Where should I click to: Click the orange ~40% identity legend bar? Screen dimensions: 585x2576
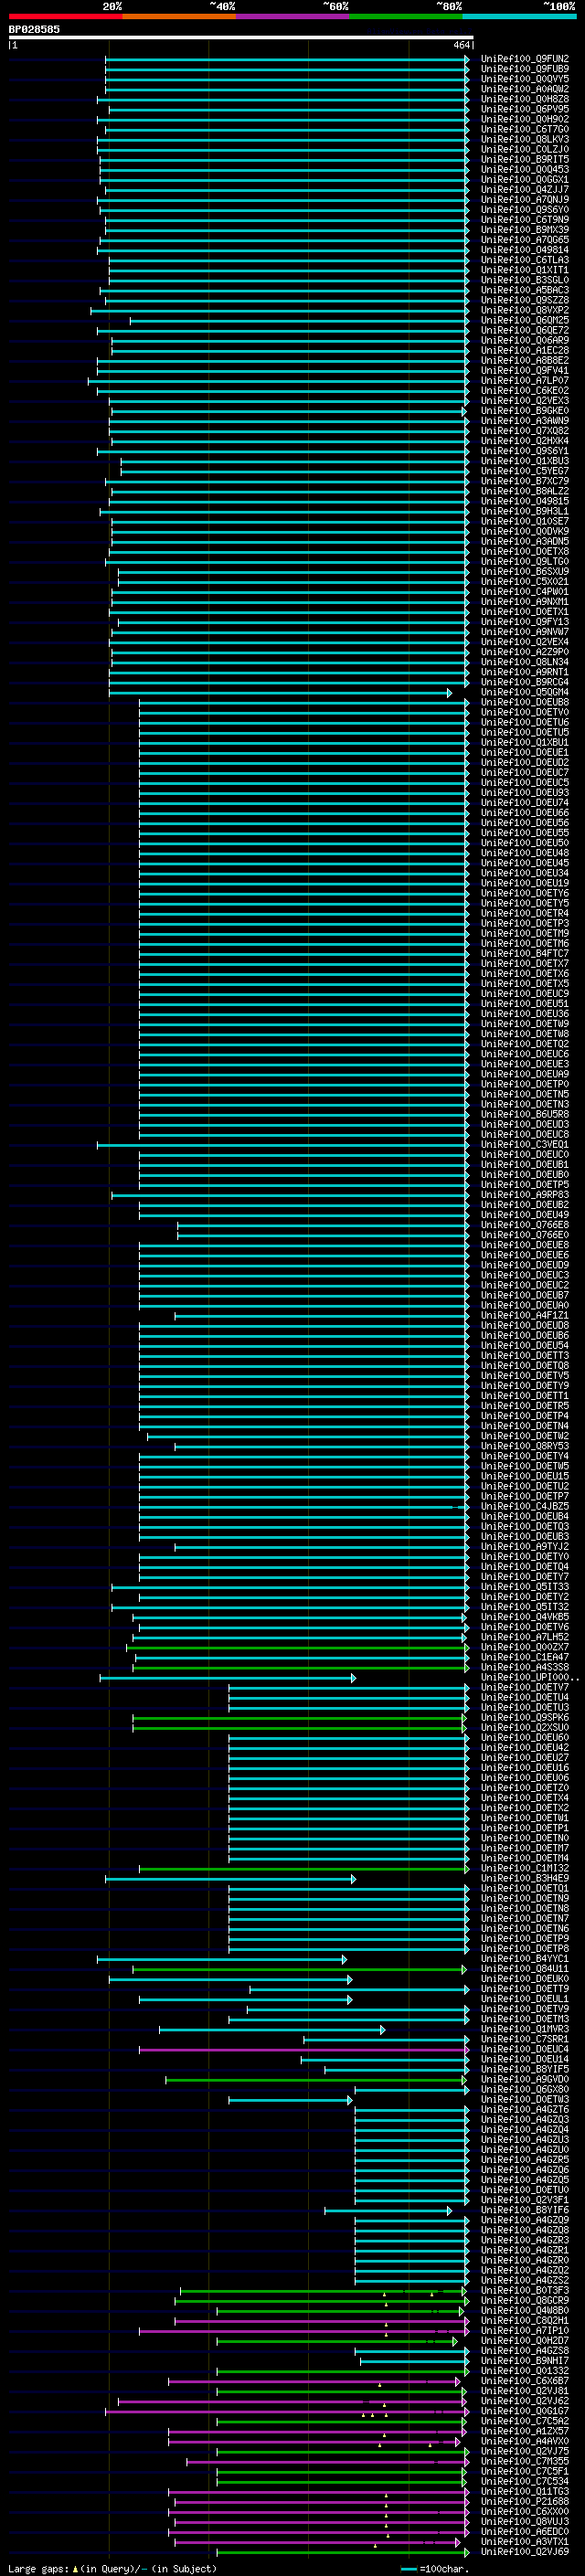click(179, 17)
